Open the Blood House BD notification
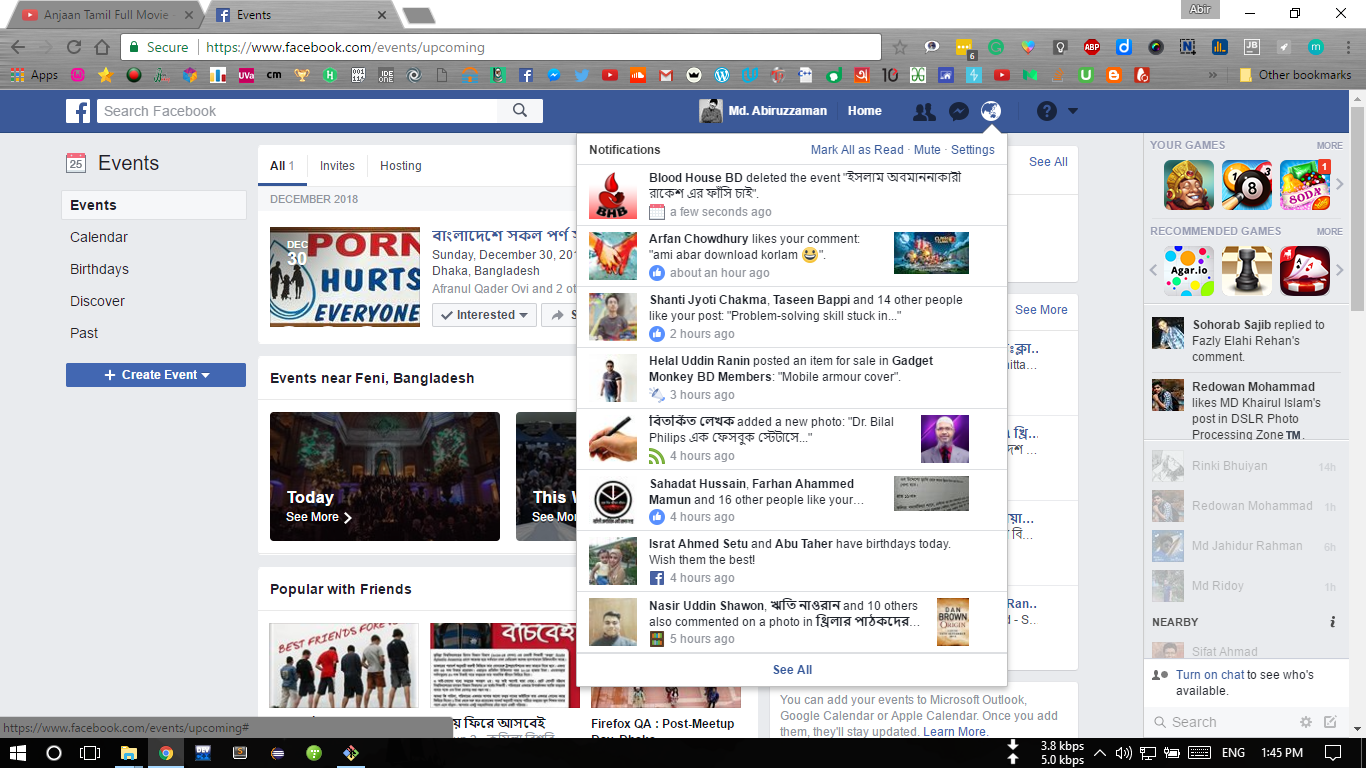The width and height of the screenshot is (1366, 768). (792, 195)
